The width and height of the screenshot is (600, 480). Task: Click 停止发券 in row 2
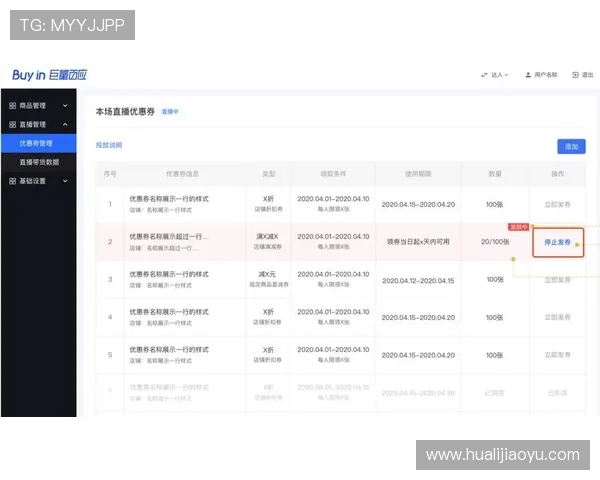(x=558, y=242)
